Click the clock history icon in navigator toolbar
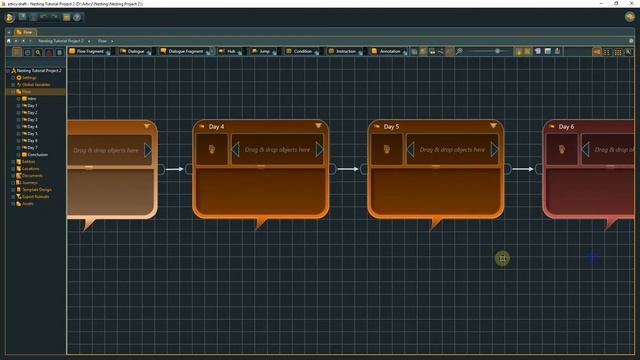Image resolution: width=640 pixels, height=360 pixels. (x=27, y=52)
